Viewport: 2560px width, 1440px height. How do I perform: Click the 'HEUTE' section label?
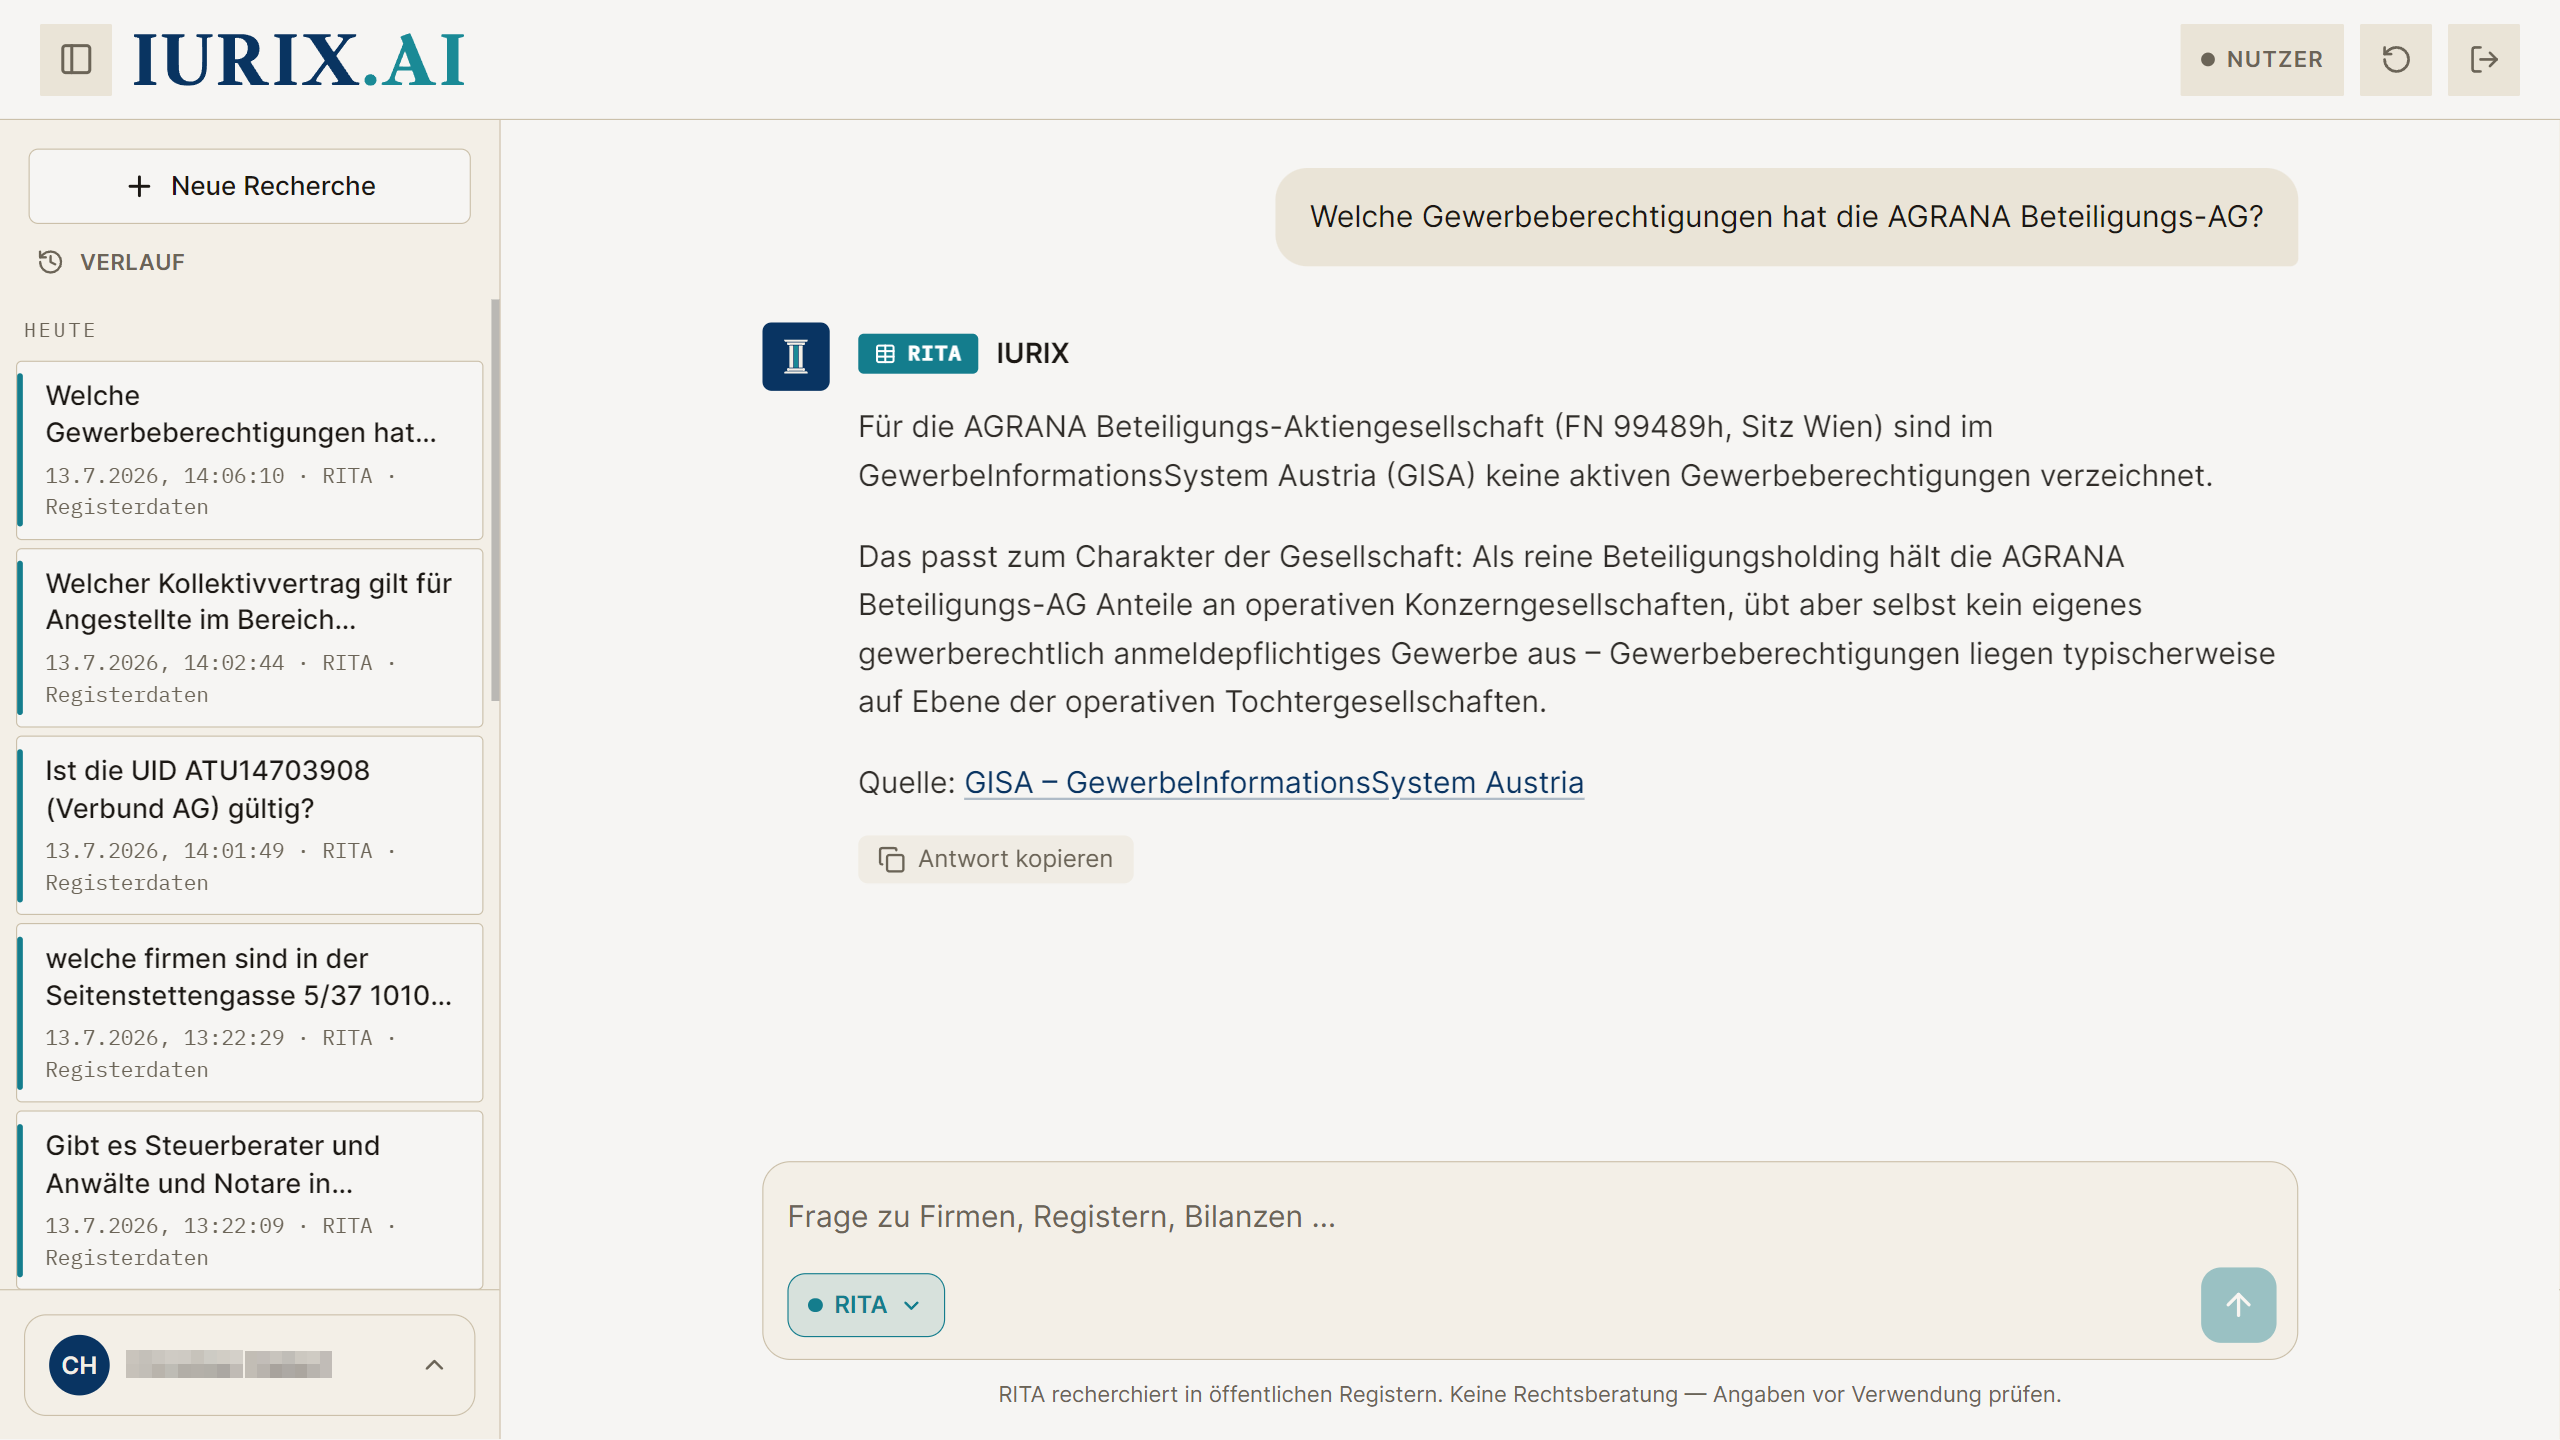point(60,330)
